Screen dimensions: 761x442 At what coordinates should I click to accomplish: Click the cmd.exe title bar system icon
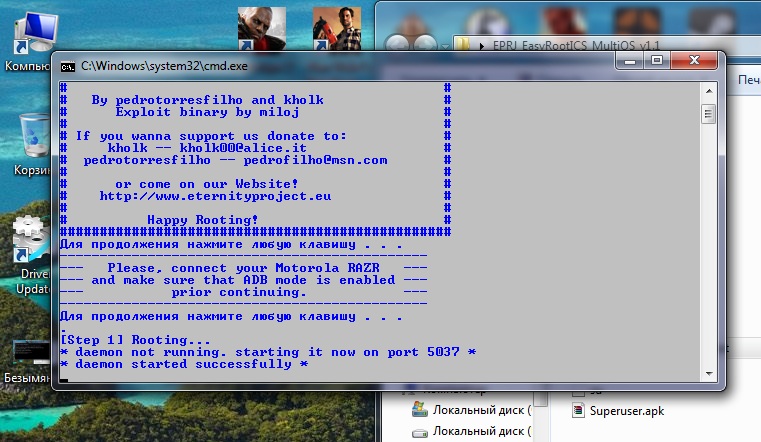click(x=67, y=66)
